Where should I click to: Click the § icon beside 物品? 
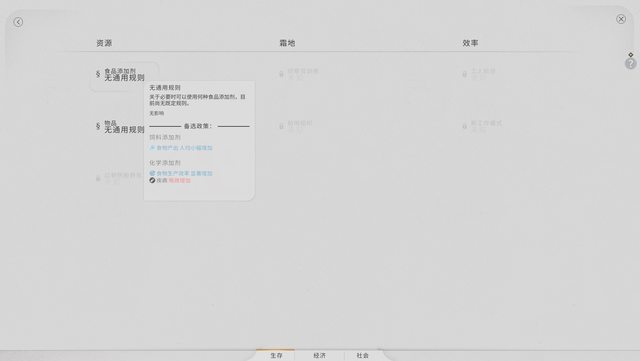[98, 126]
